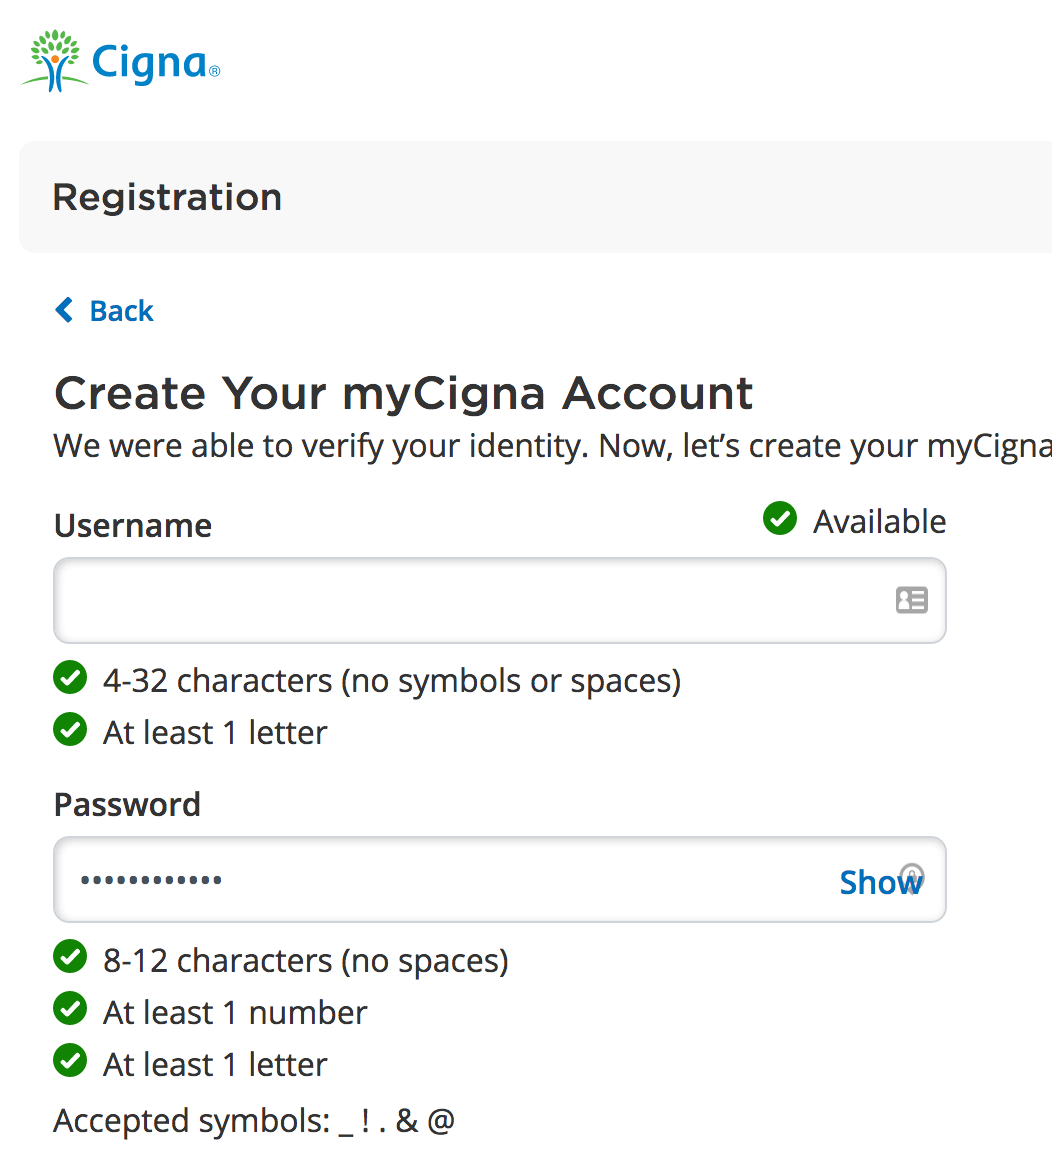This screenshot has height=1174, width=1052.
Task: Click the checkmark beside 4-32 characters rule
Action: pos(70,678)
